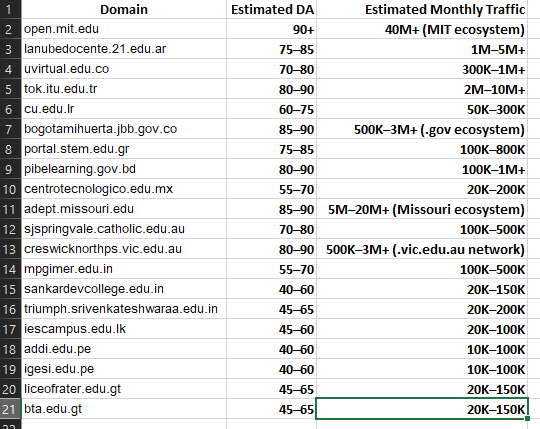540x429 pixels.
Task: Select the 40M+ (MIT ecosystem) traffic cell
Action: coord(422,29)
